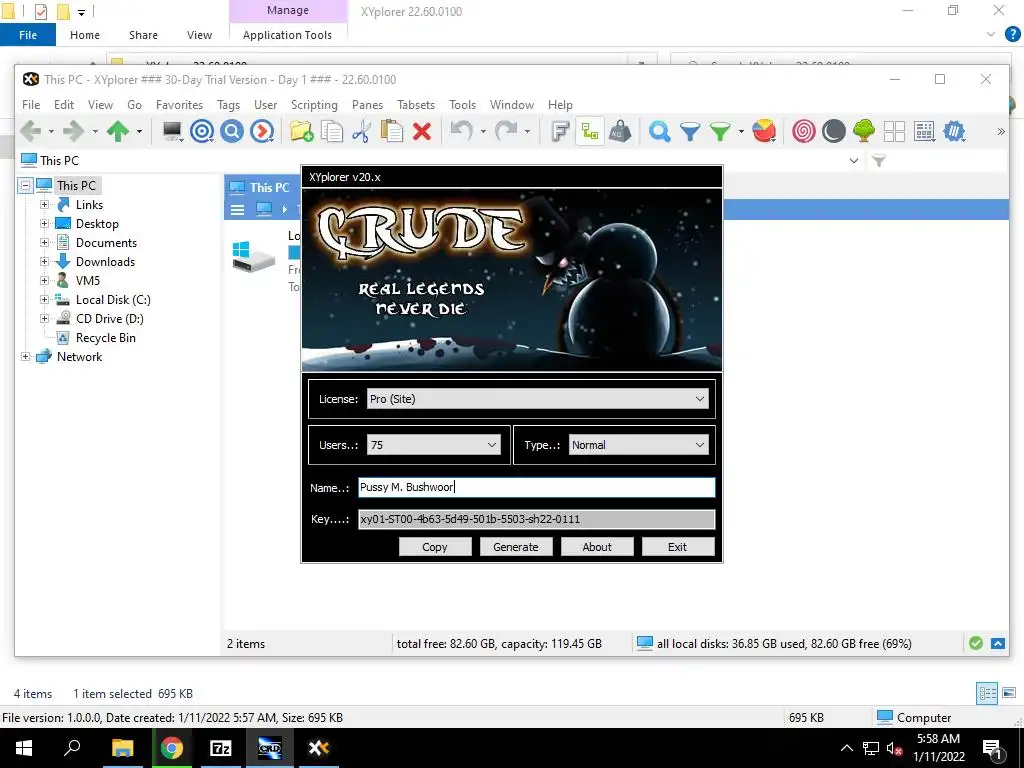The height and width of the screenshot is (768, 1024).
Task: Click the blue gear badge icon
Action: tap(954, 131)
